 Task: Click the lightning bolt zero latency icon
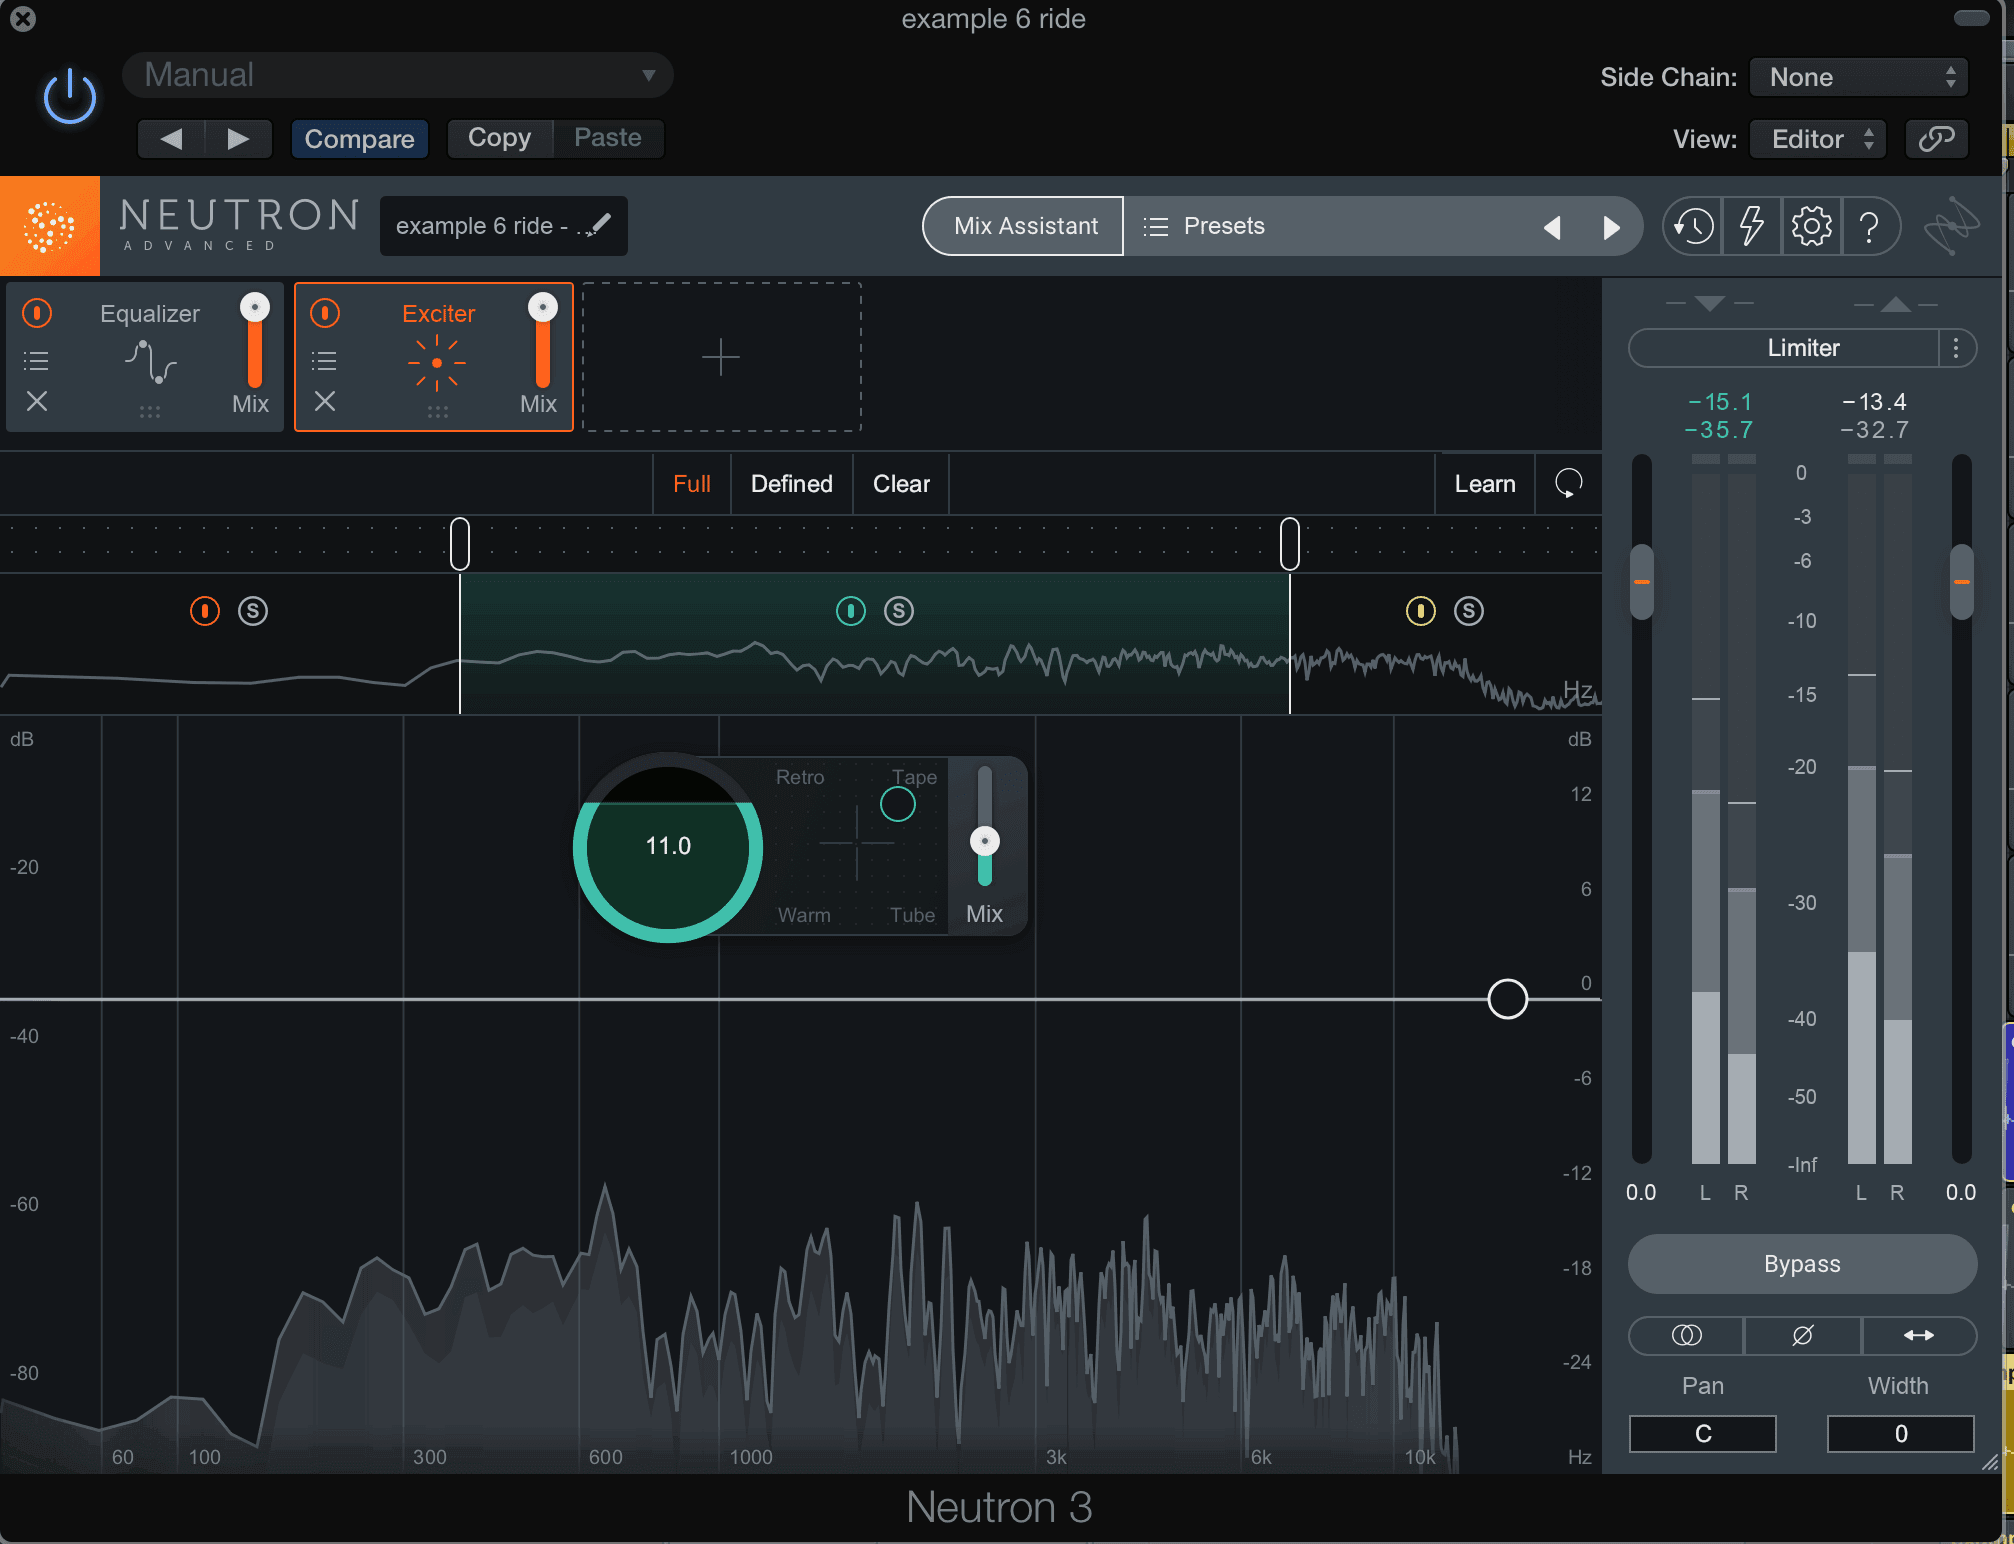point(1751,227)
